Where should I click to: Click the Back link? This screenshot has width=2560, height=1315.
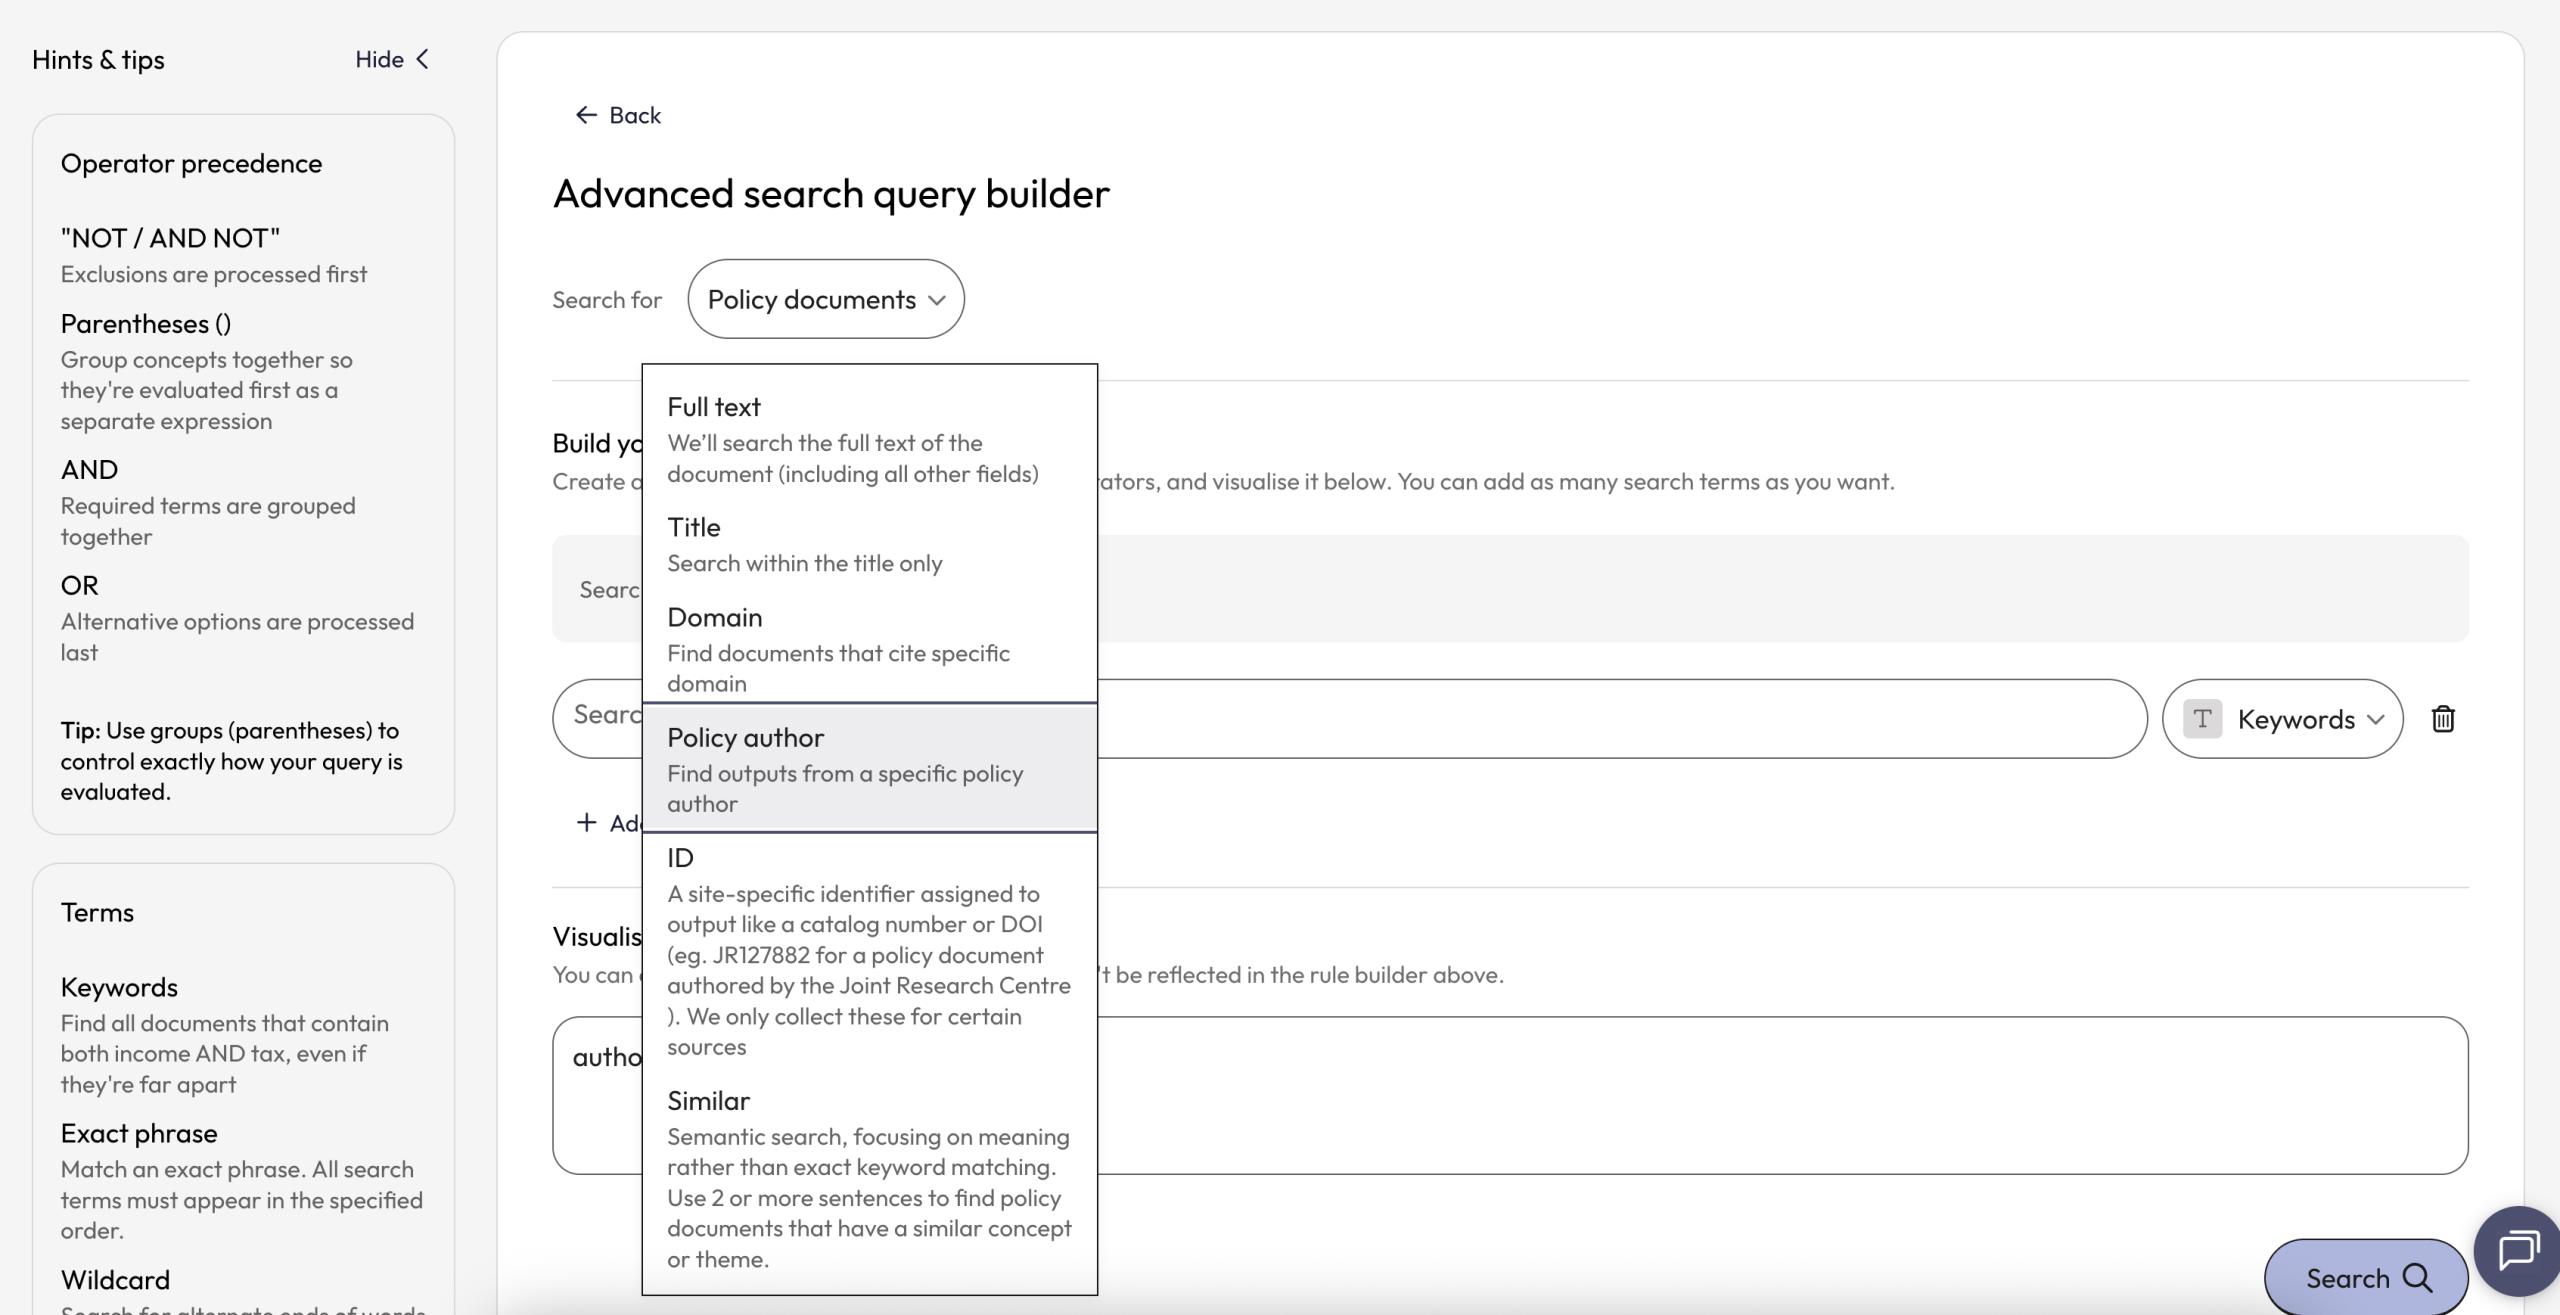click(x=634, y=115)
